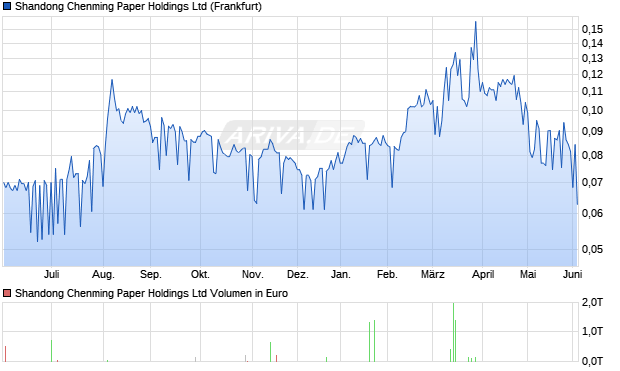Click the volume title 'Shandong Chenming Paper Holdings Ltd Volumen in Euro'

(151, 293)
